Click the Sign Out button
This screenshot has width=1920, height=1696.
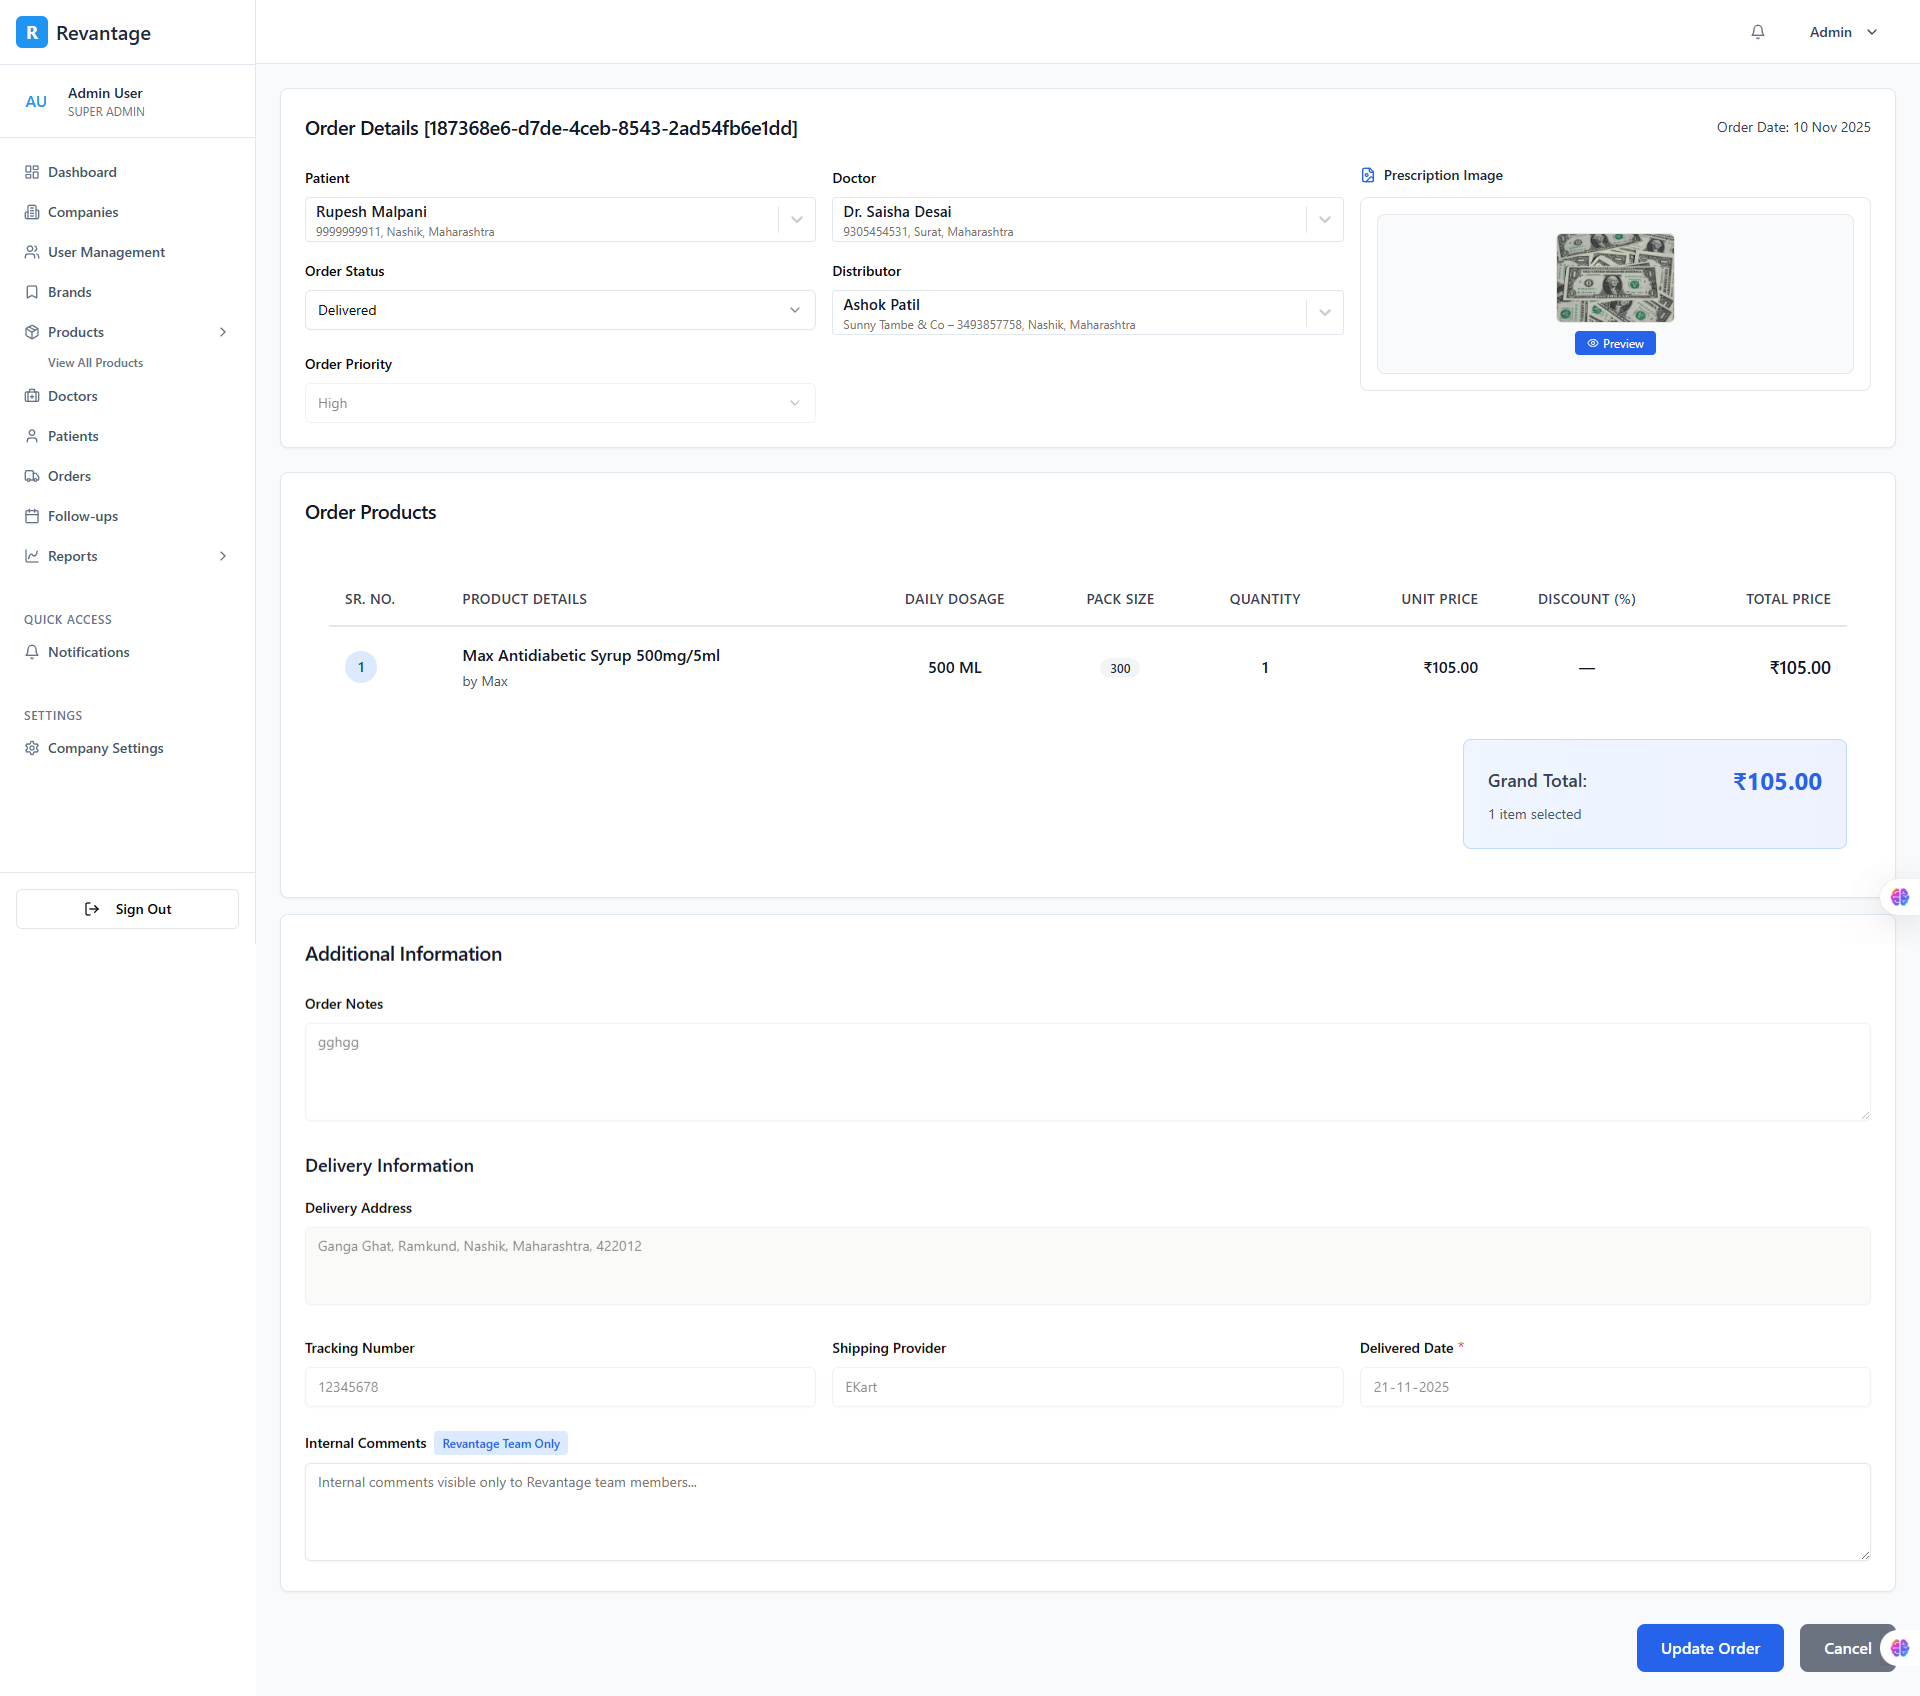point(127,909)
